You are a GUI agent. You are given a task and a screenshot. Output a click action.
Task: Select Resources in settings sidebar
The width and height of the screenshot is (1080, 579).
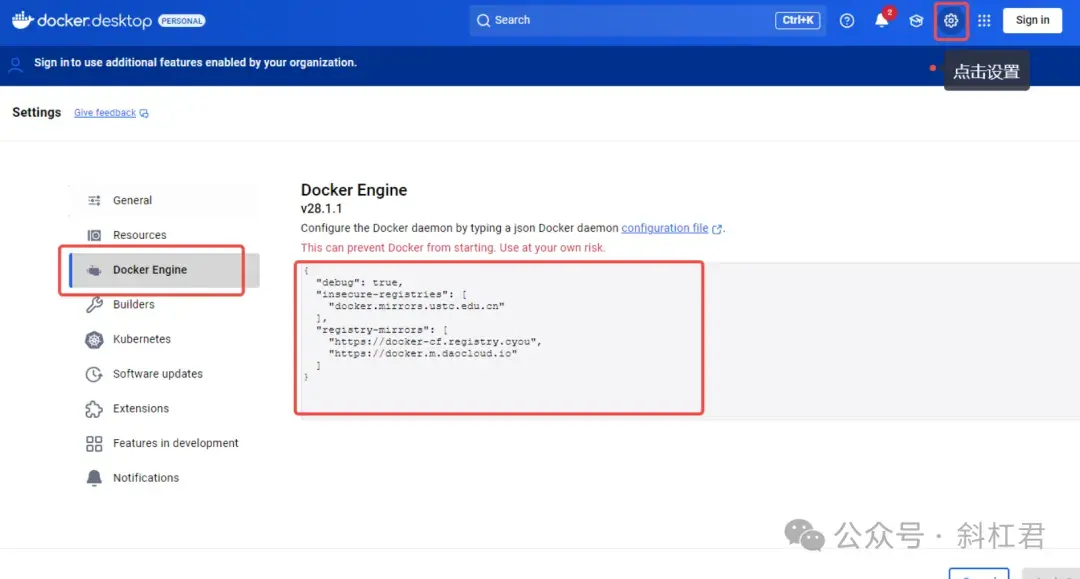pyautogui.click(x=139, y=236)
